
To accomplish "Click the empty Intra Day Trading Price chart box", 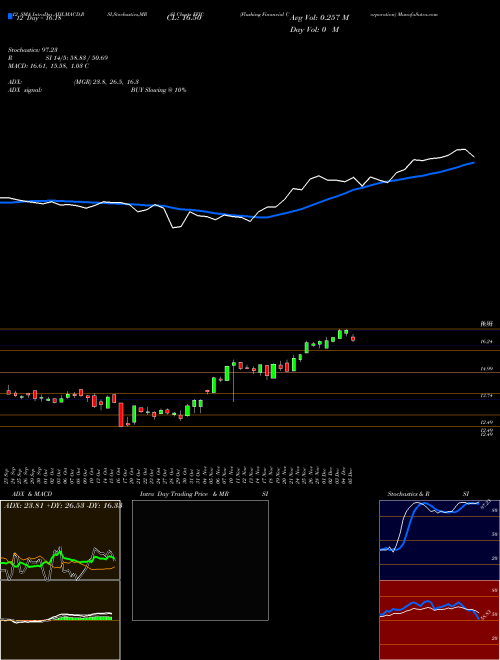I will [200, 560].
